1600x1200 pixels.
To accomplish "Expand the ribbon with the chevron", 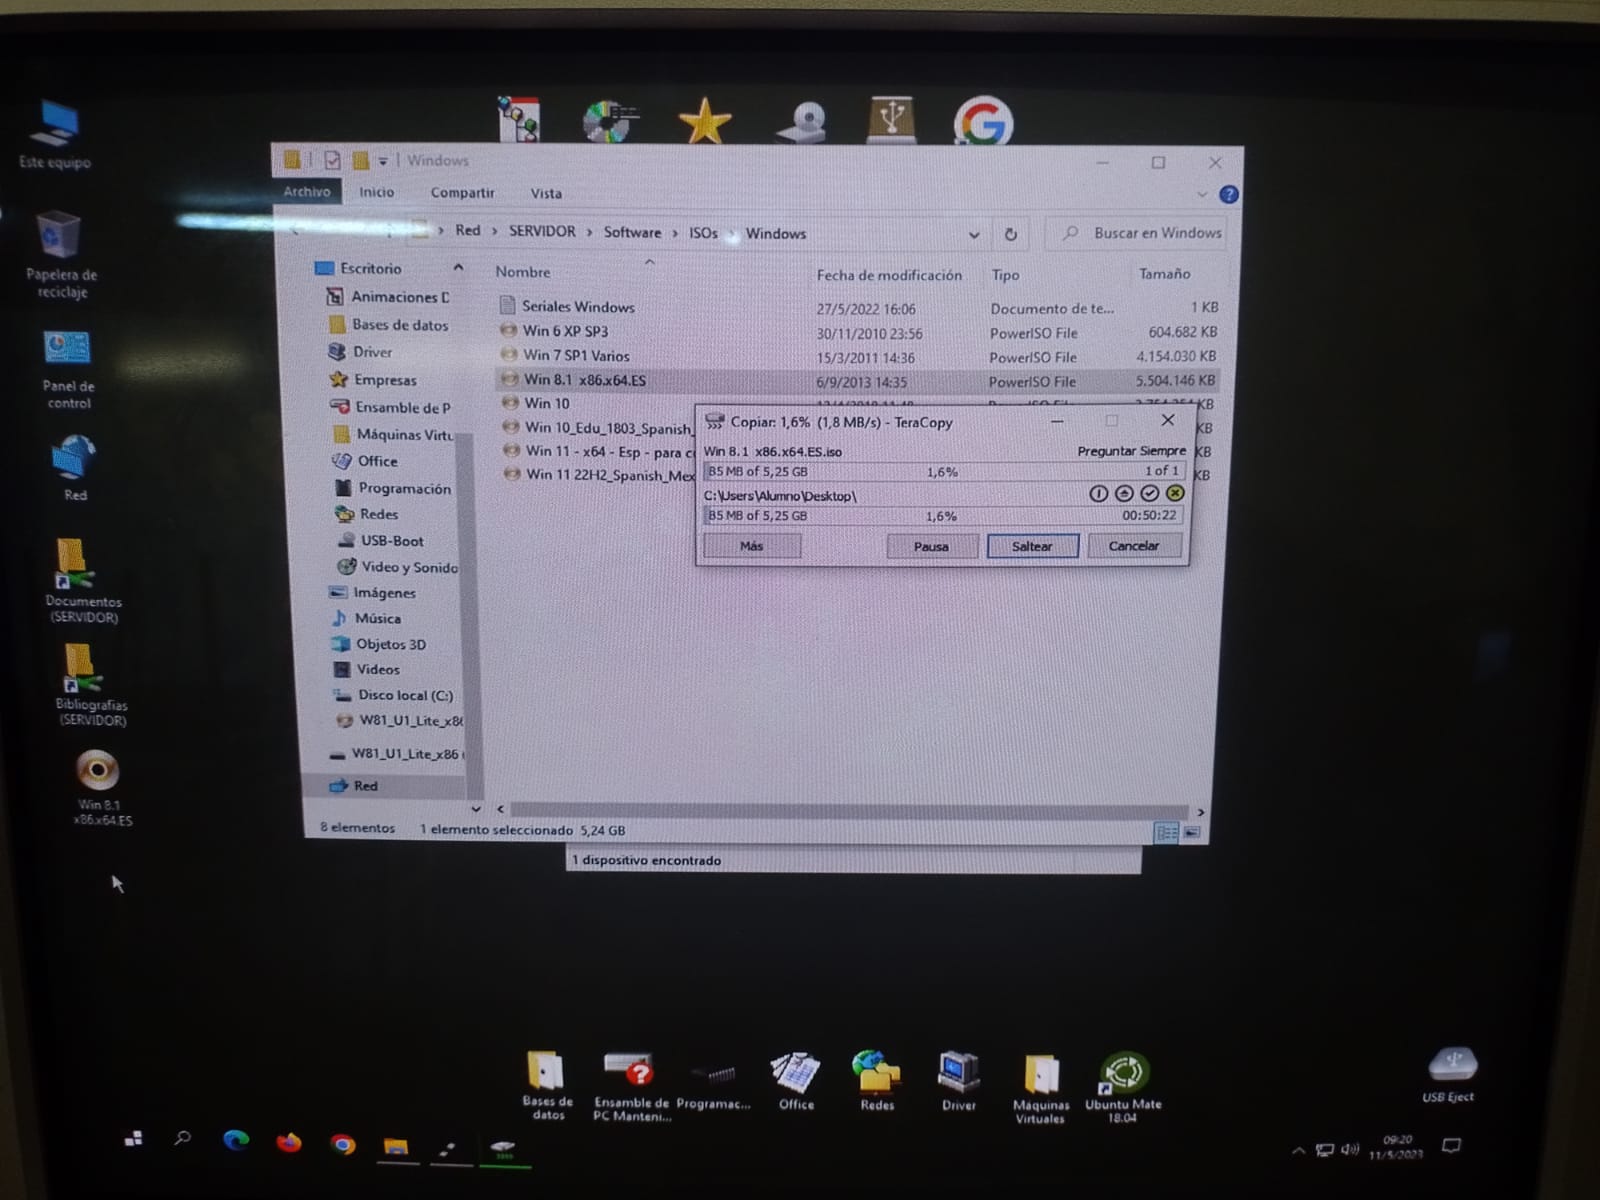I will [1202, 195].
